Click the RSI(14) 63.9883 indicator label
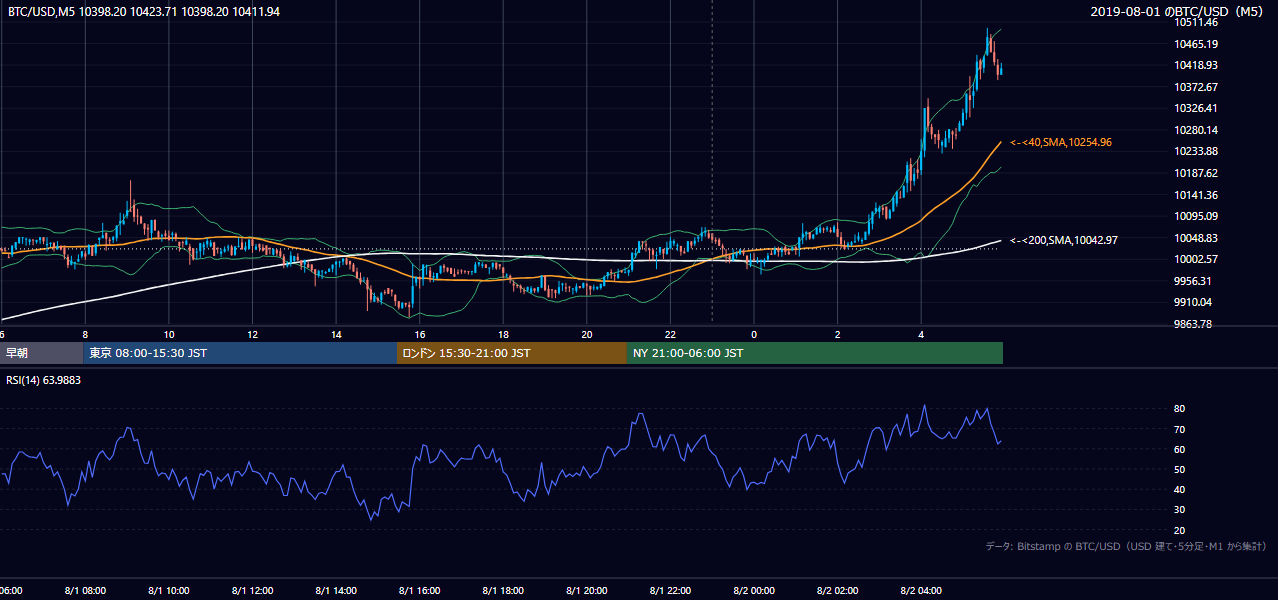This screenshot has width=1278, height=600. pos(42,380)
